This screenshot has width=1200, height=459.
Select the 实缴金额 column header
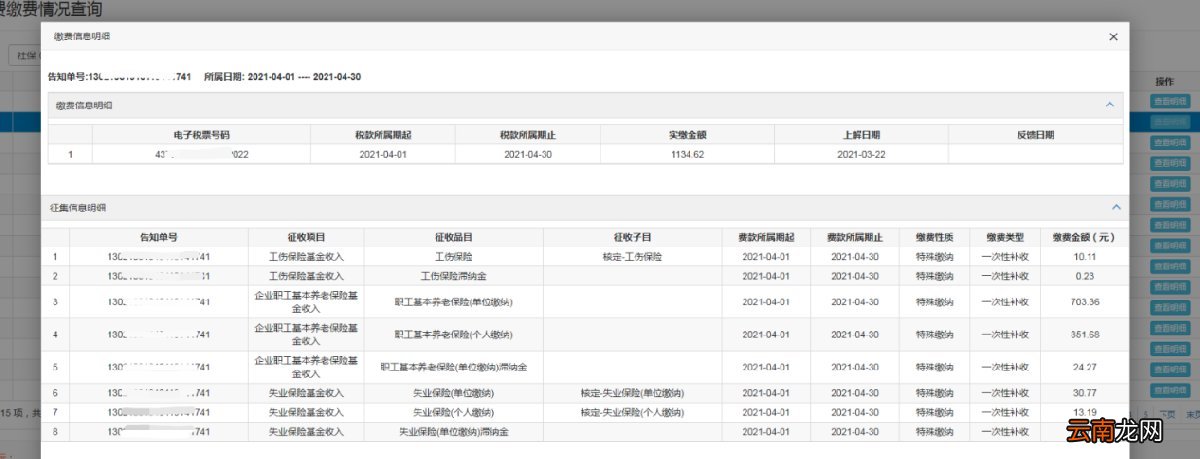687,134
